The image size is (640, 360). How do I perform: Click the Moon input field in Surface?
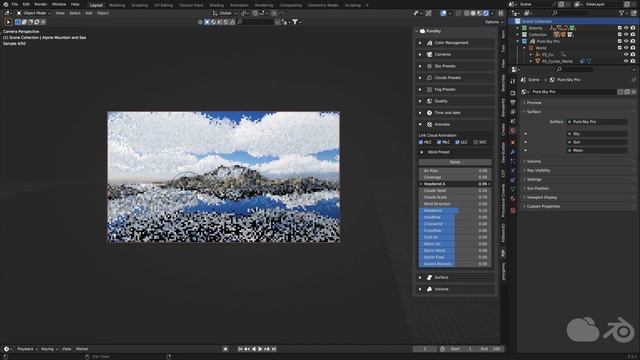[597, 150]
